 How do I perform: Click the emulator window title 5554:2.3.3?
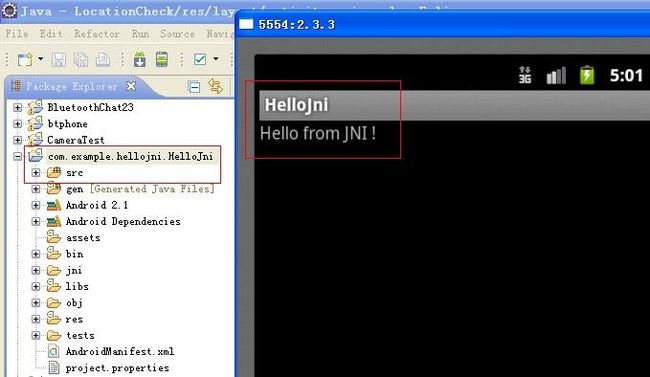tap(296, 24)
